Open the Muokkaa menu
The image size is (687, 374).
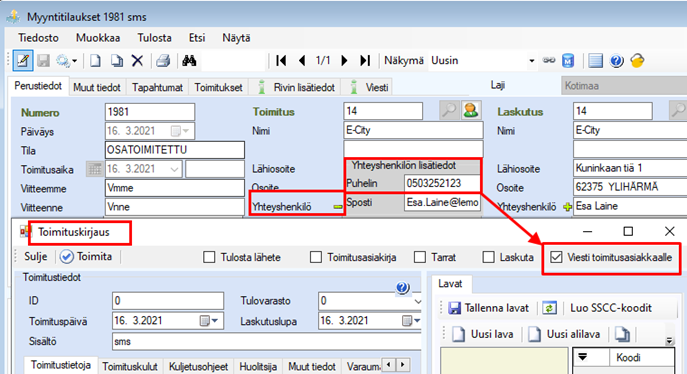(x=98, y=38)
